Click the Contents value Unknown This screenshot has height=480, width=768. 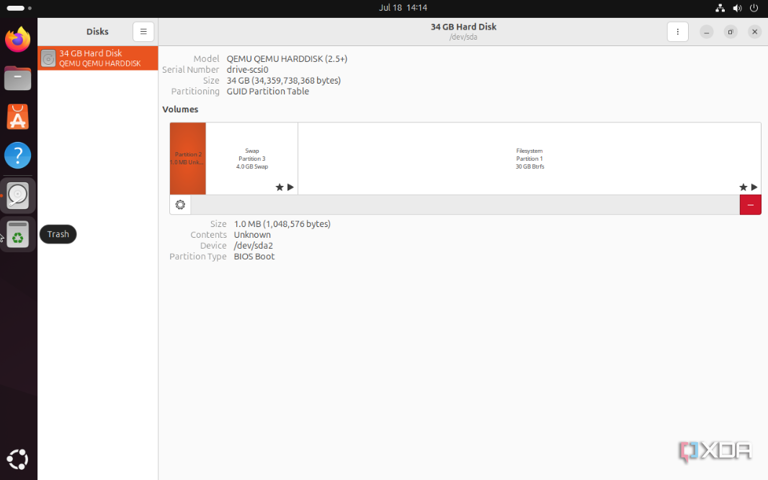[x=252, y=235]
